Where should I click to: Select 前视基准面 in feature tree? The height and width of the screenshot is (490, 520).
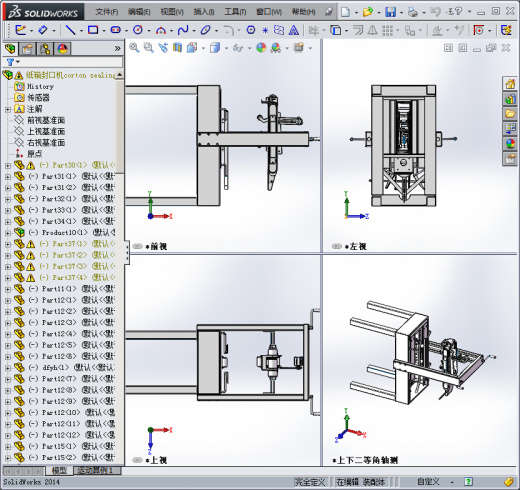click(46, 120)
